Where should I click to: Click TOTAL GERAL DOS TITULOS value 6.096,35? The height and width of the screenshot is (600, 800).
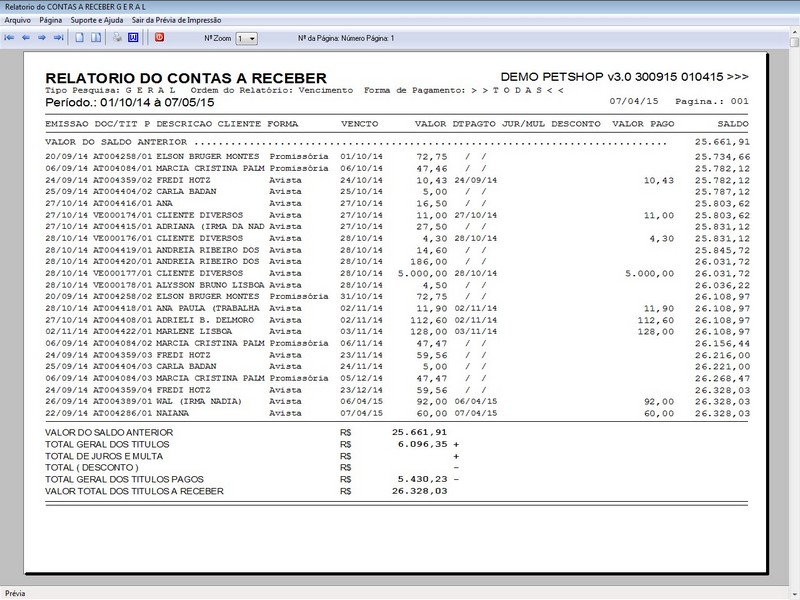click(422, 444)
